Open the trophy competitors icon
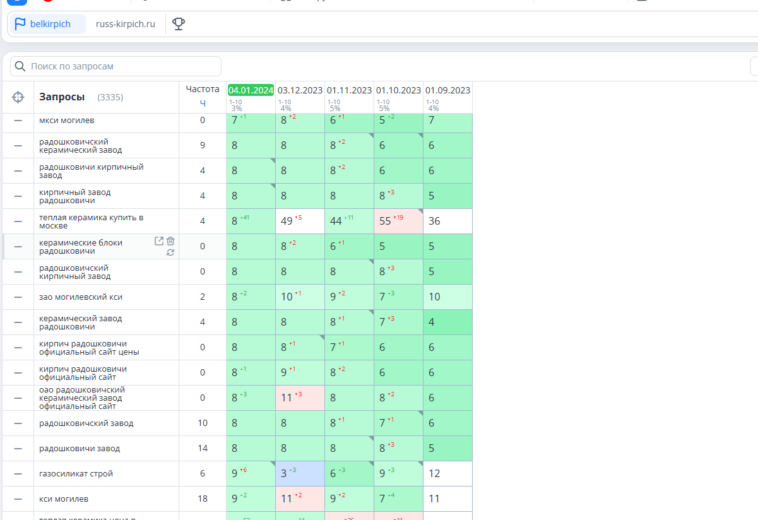Screen dimensions: 758x520 click(x=178, y=24)
